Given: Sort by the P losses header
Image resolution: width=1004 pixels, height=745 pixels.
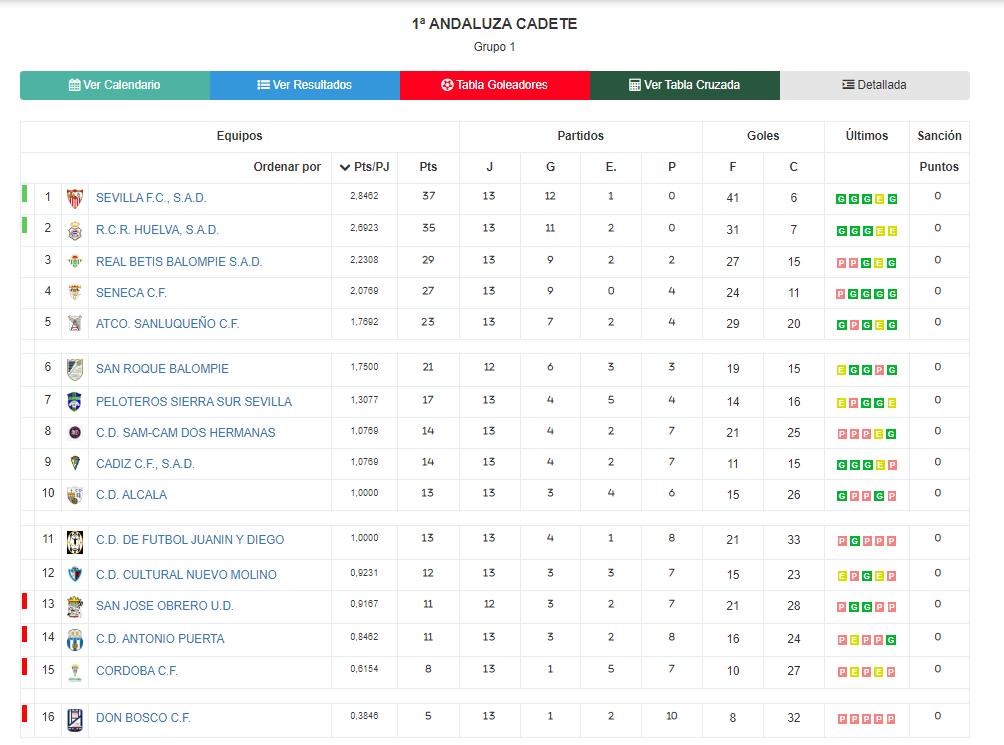Looking at the screenshot, I should (x=672, y=167).
